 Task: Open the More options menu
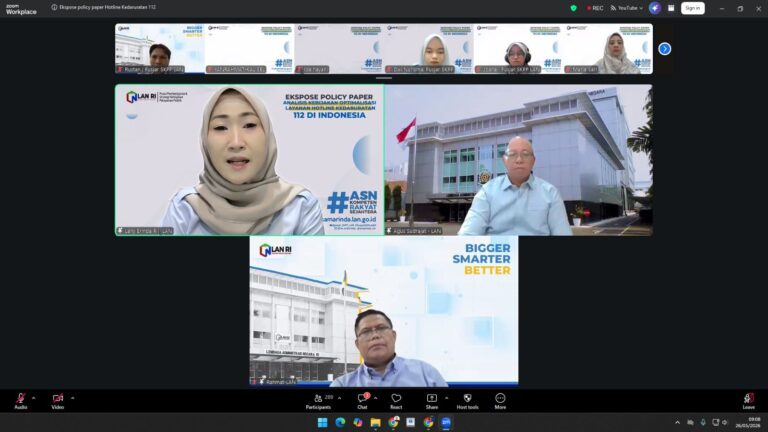[x=500, y=401]
